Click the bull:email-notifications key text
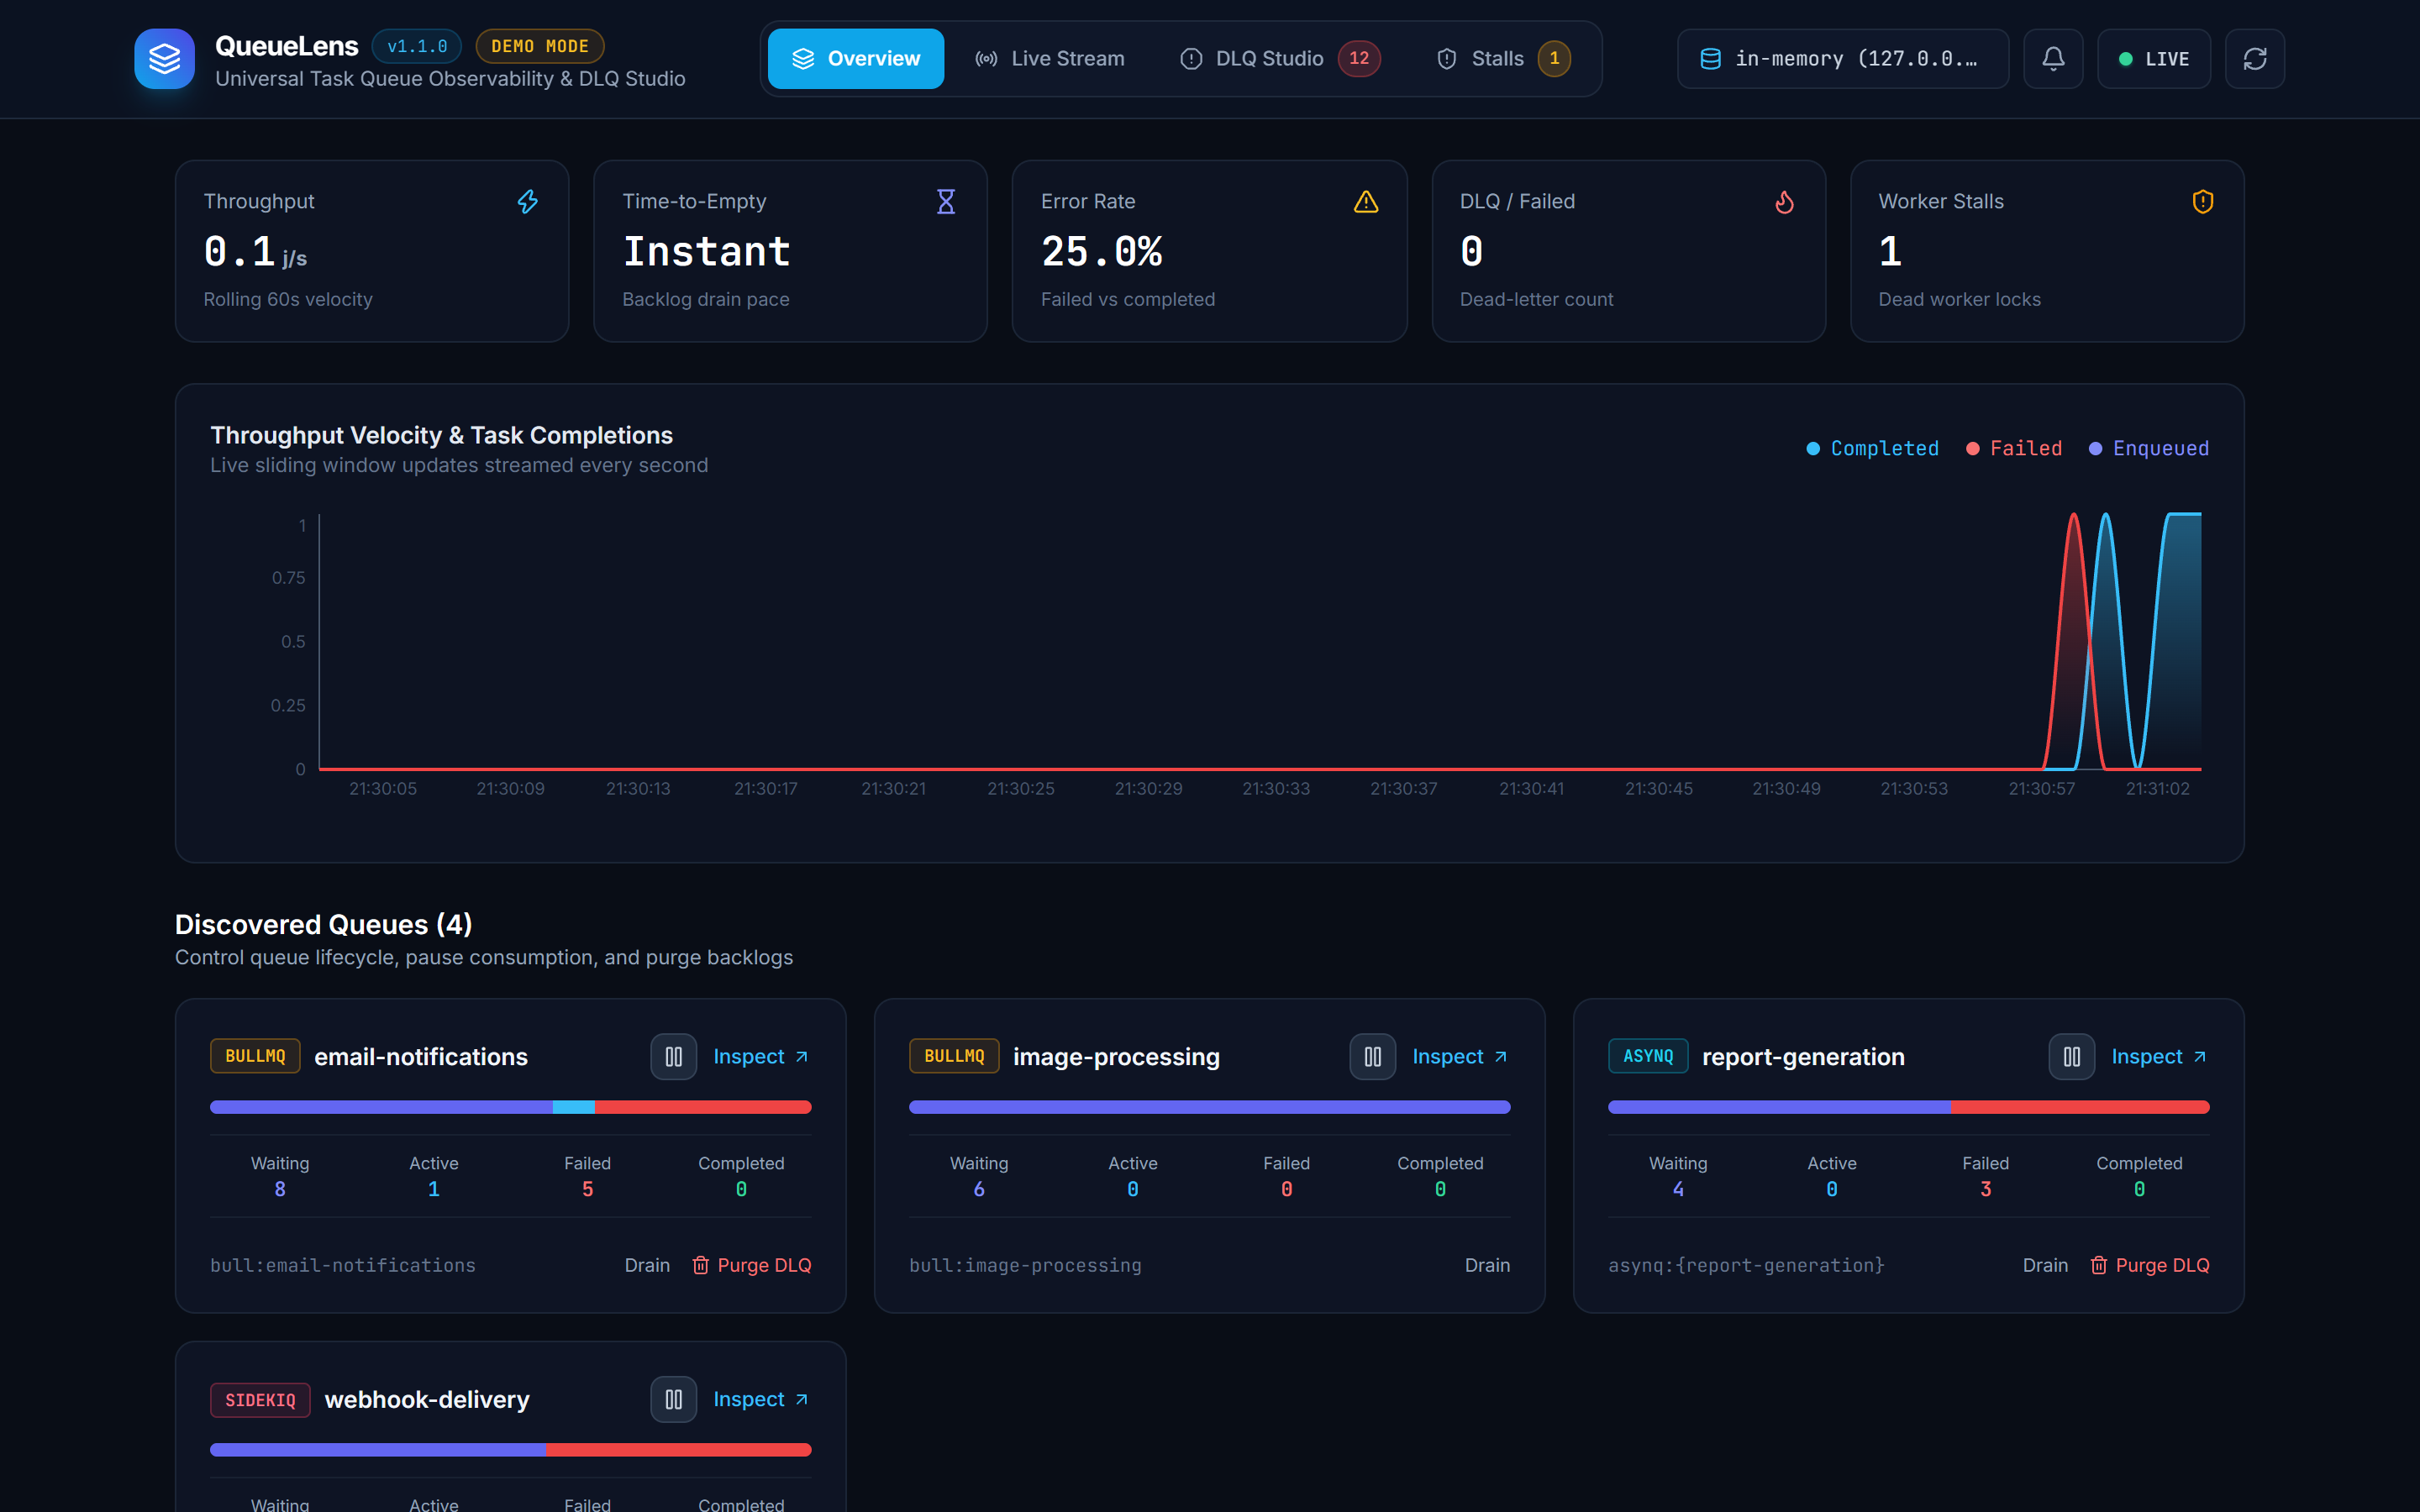2420x1512 pixels. [343, 1266]
